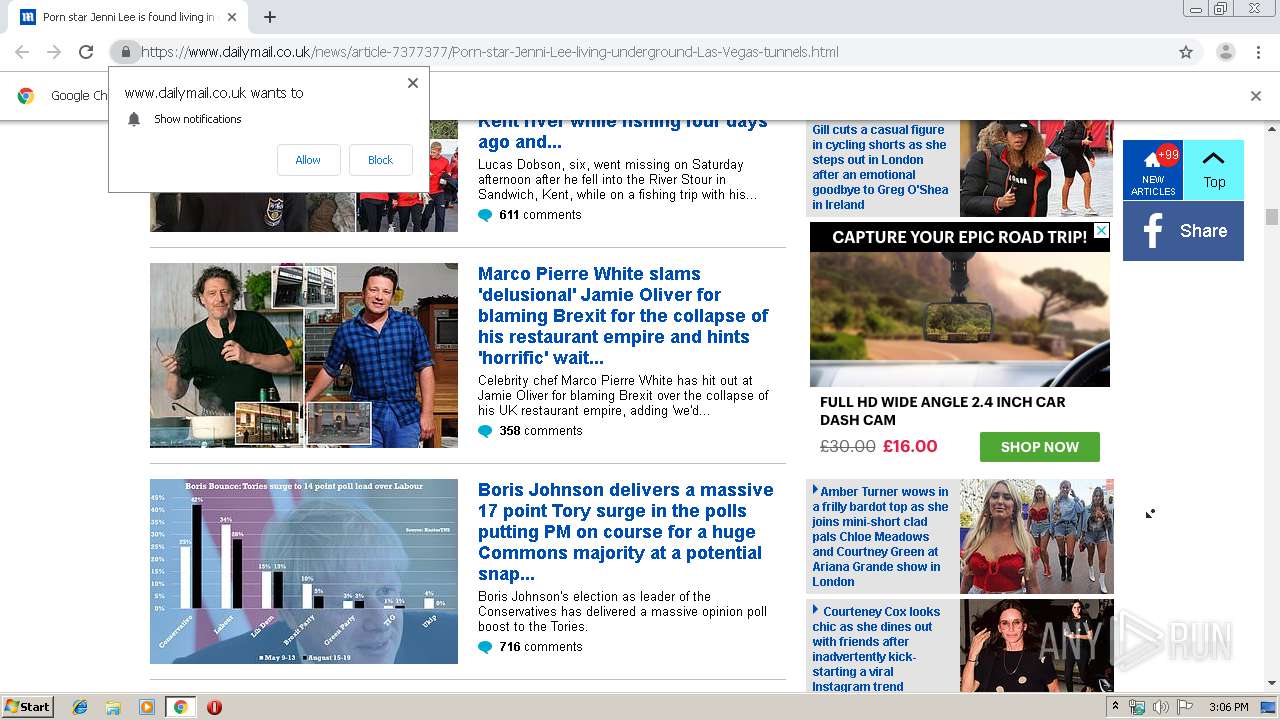Open the Amber Turner sidebar story

880,536
